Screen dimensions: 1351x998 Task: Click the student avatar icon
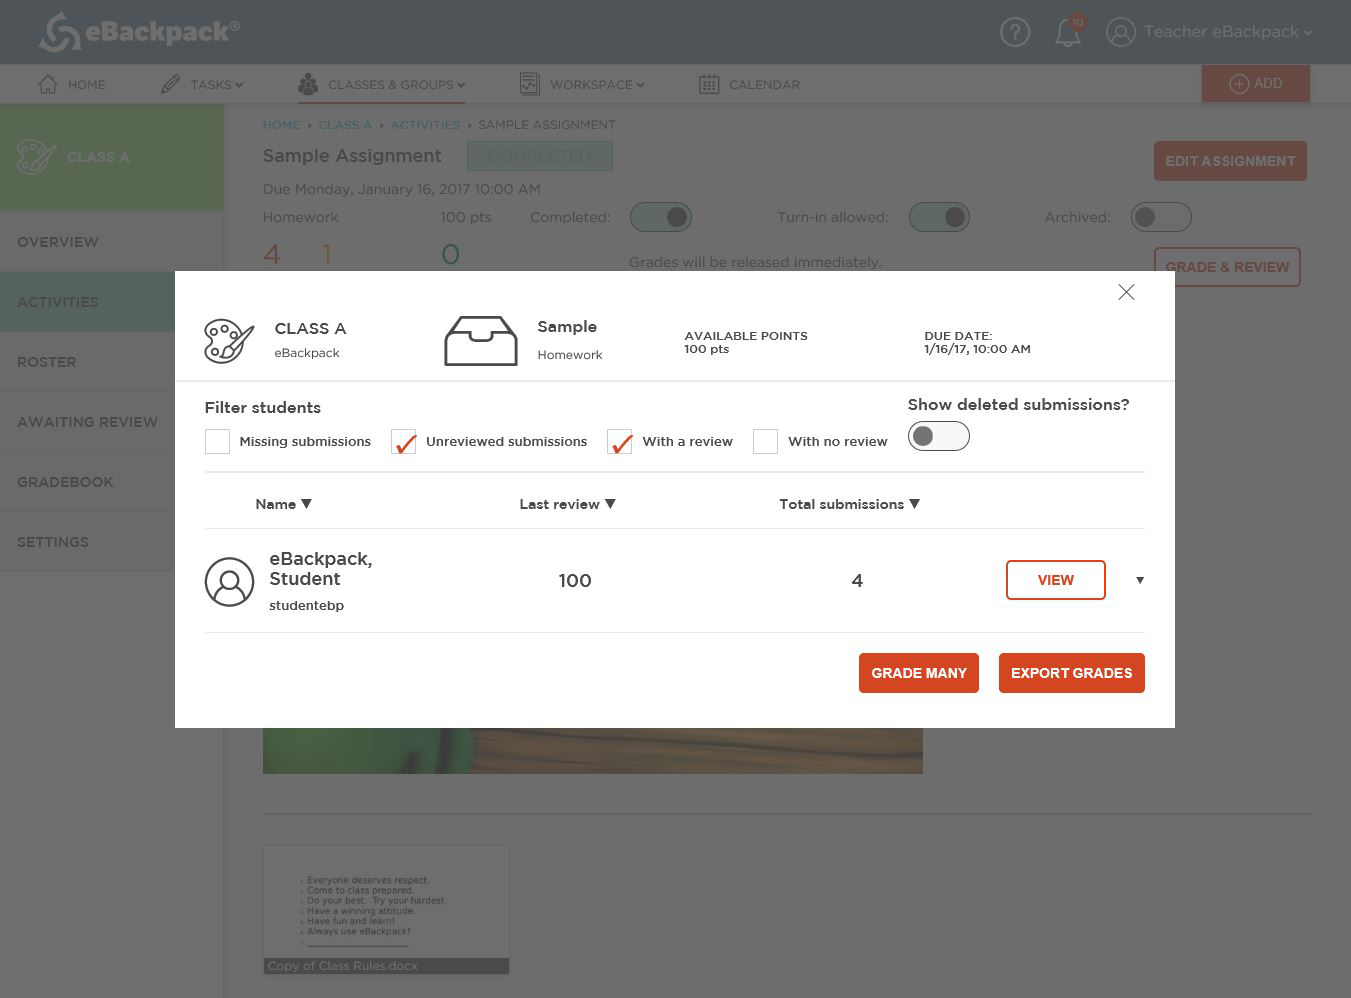[x=229, y=582]
